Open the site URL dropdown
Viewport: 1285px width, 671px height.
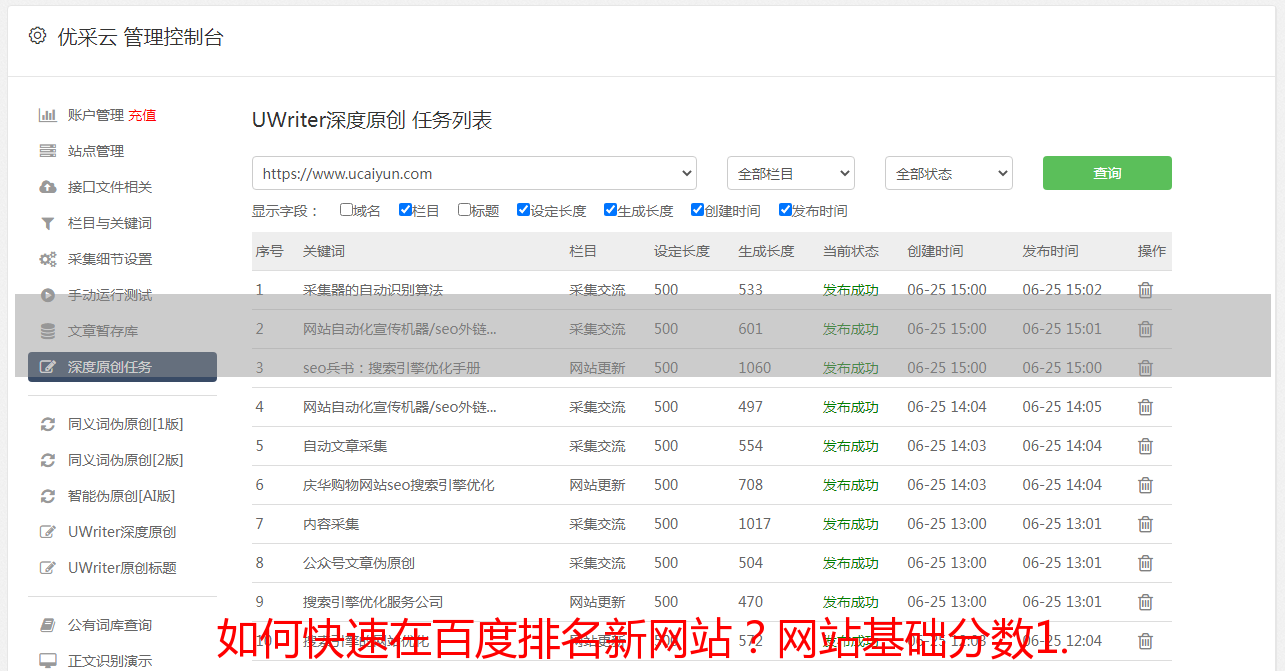474,173
